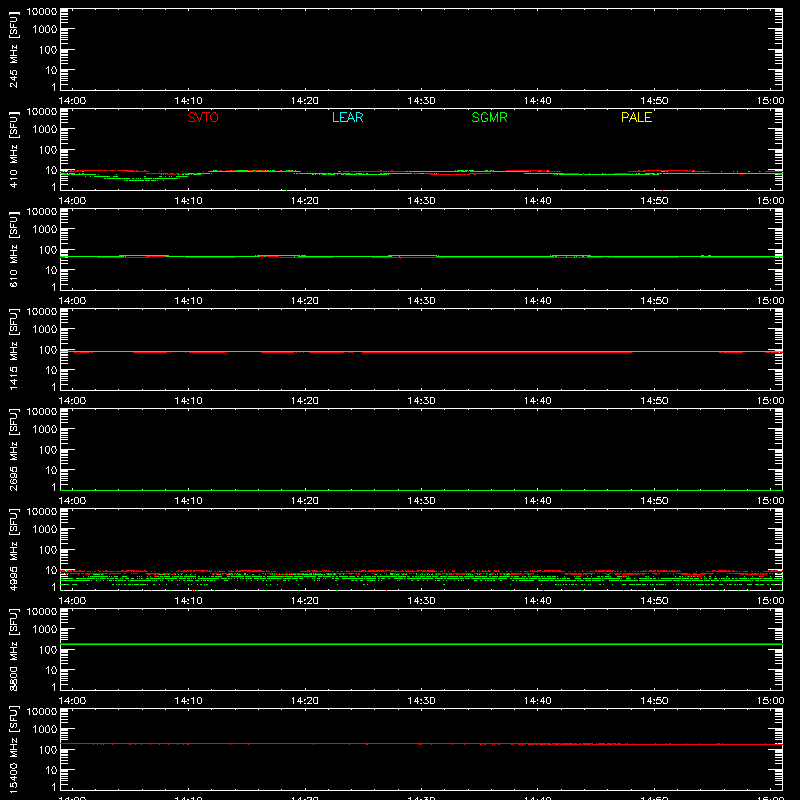Click 14:40 label below the 2695 MHz panel

tap(538, 501)
